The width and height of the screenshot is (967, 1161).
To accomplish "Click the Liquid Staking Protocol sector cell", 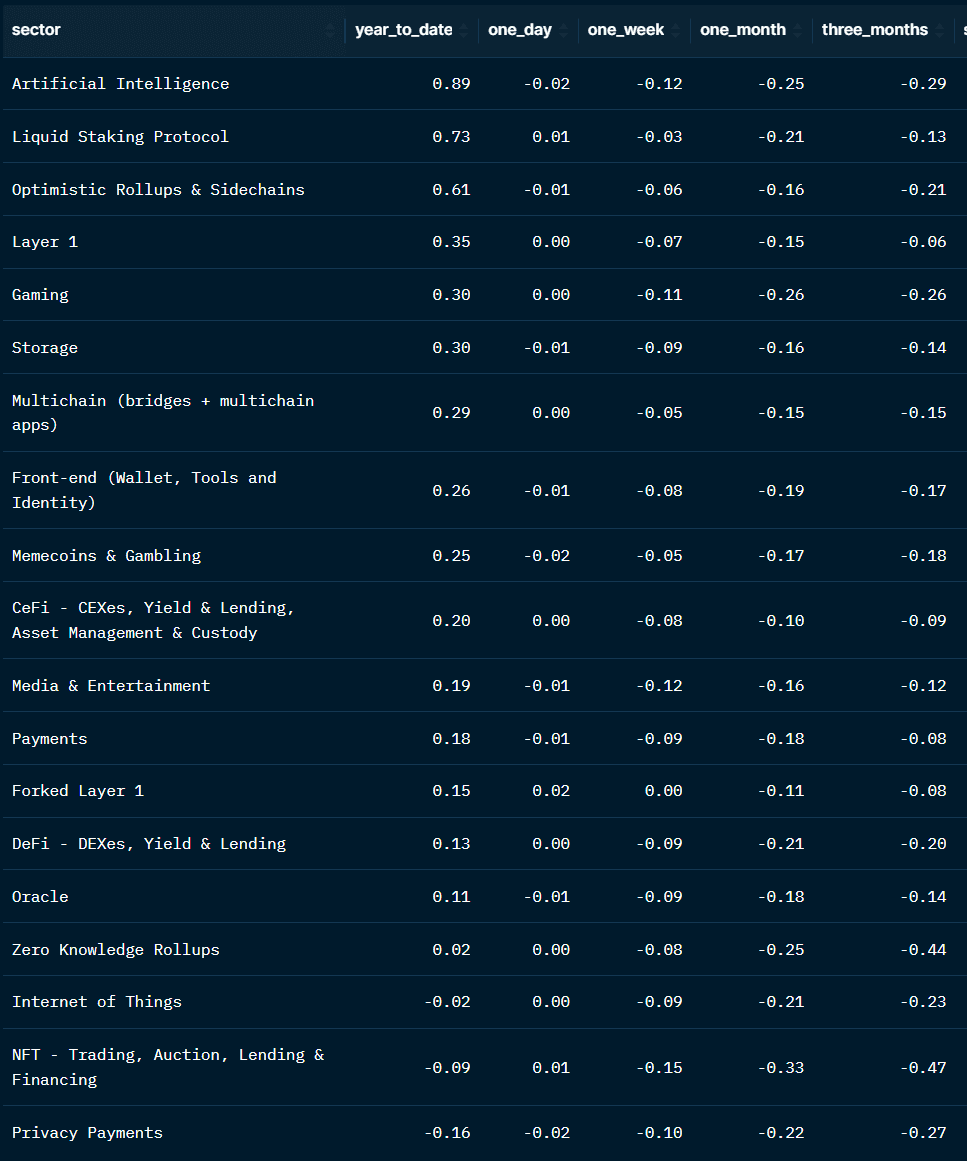I will [120, 137].
